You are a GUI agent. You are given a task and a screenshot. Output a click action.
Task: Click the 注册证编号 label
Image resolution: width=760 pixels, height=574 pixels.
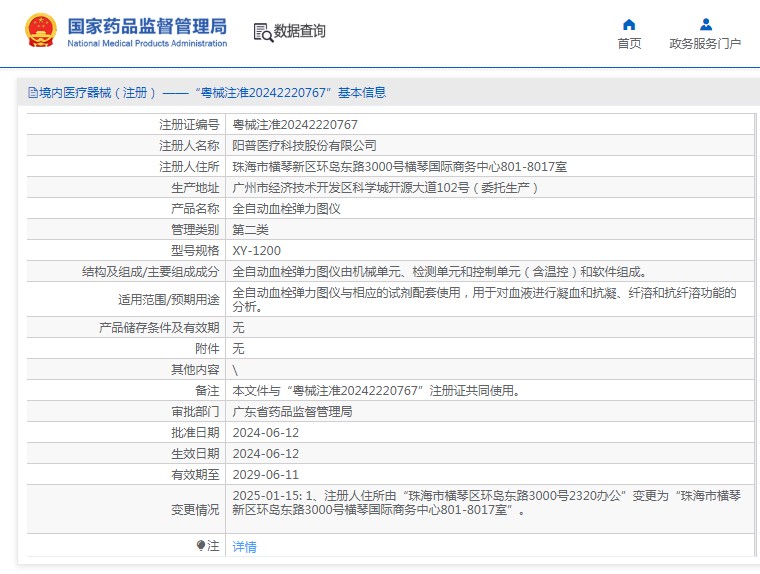coord(189,125)
